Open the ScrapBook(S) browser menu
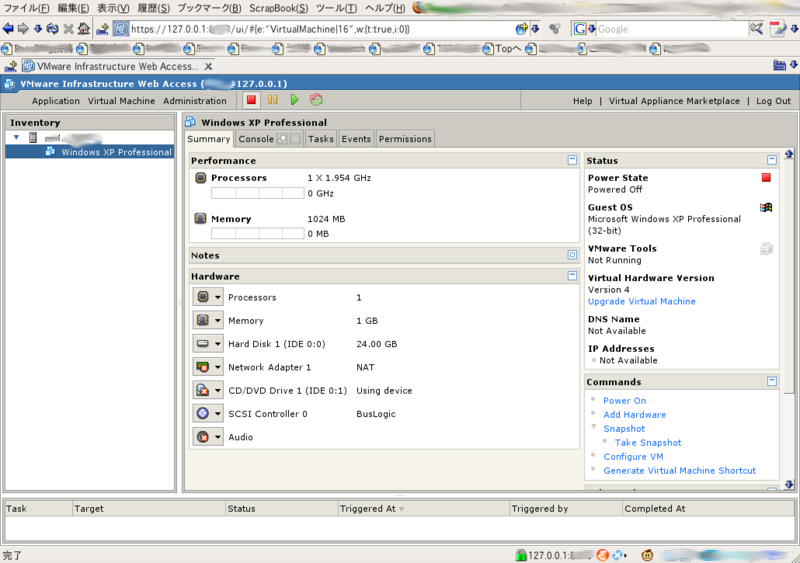 pos(279,8)
